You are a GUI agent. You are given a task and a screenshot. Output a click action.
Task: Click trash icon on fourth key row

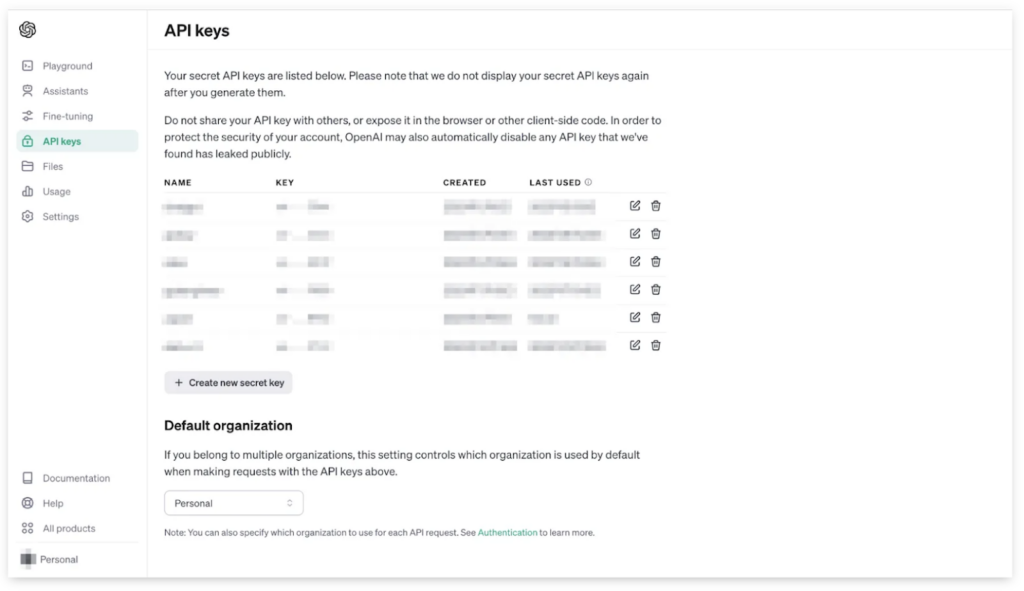656,289
